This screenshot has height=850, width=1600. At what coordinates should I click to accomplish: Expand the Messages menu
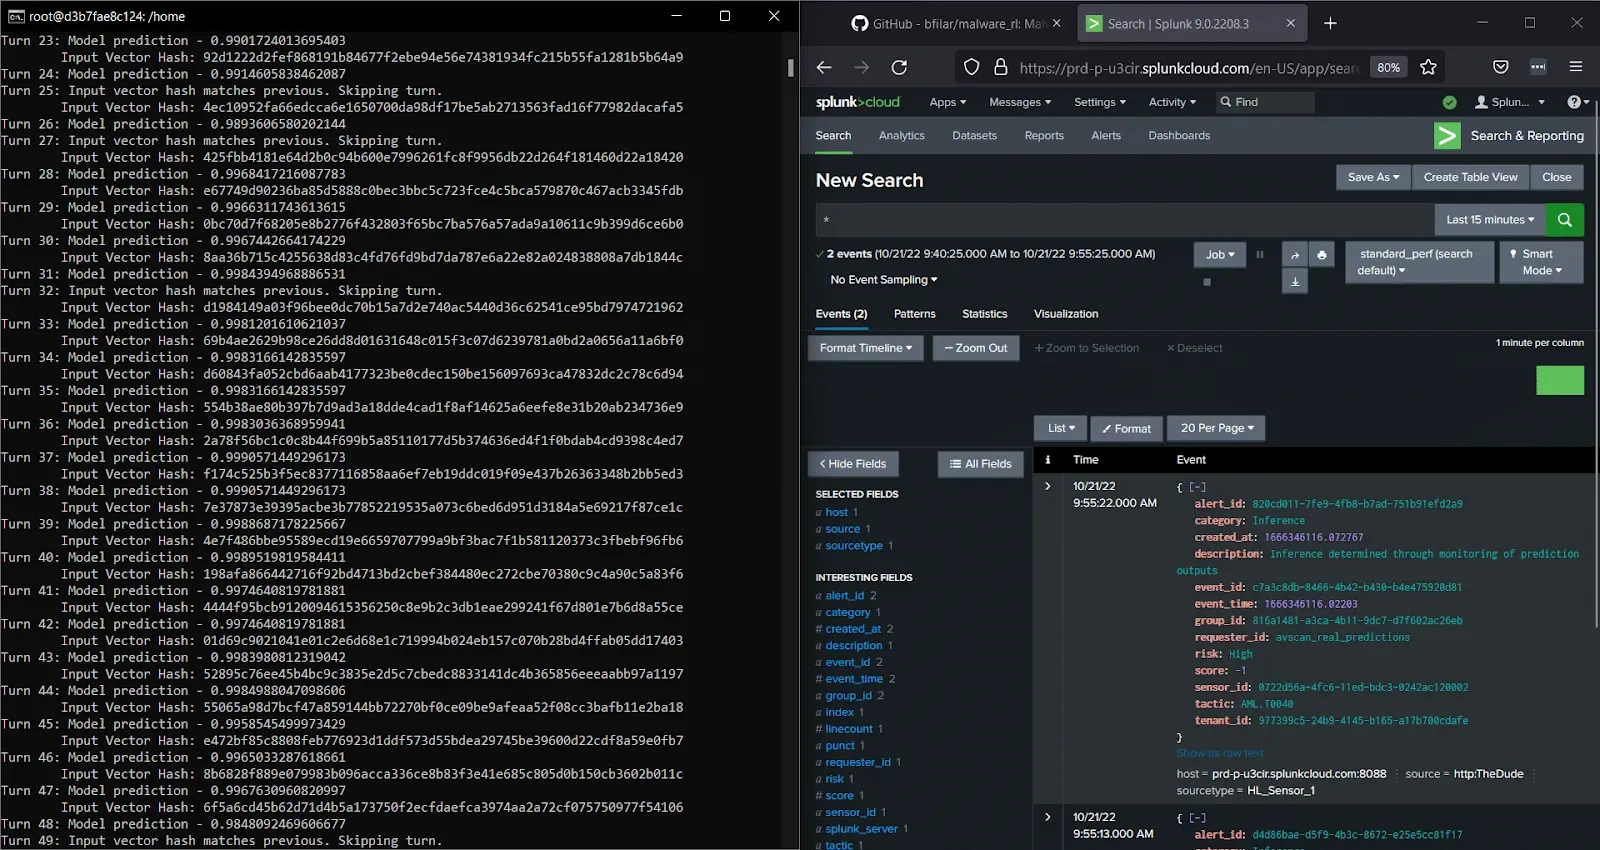tap(1020, 102)
